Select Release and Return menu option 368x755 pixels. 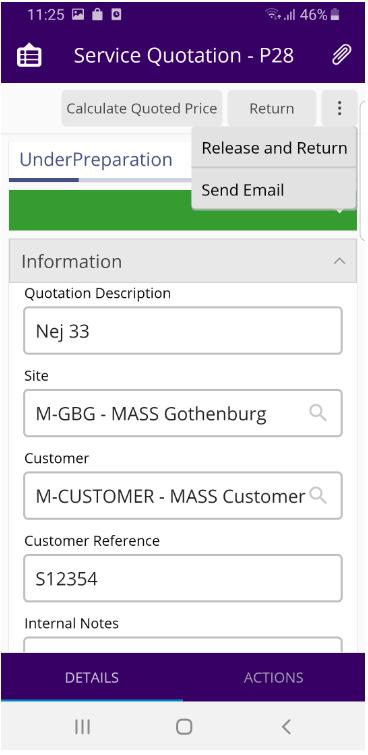[274, 148]
